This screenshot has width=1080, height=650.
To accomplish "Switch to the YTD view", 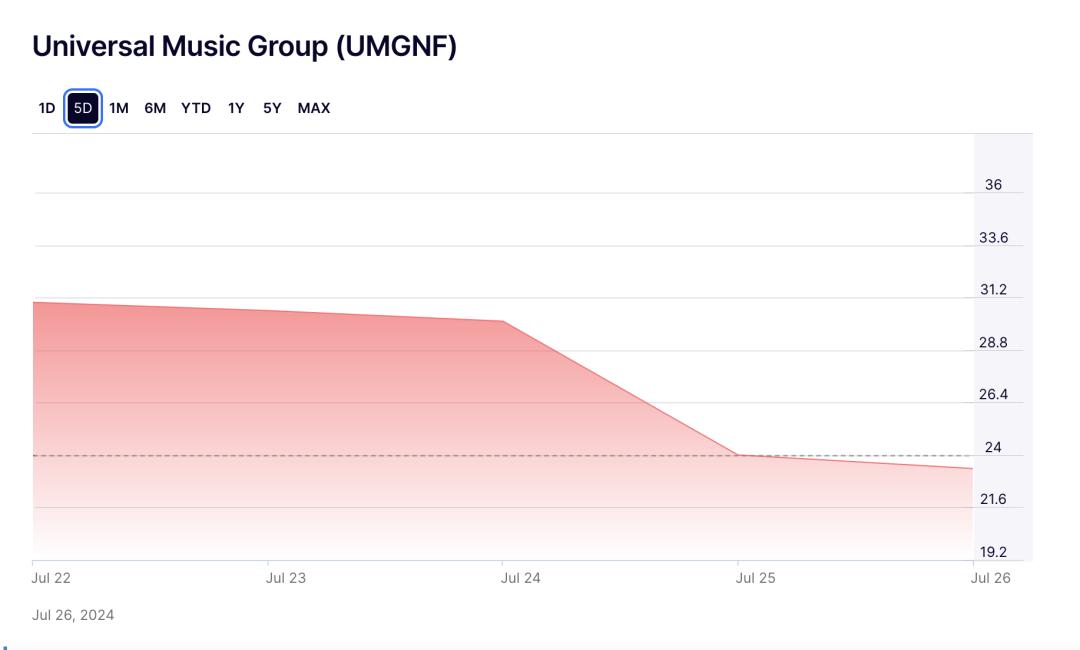I will click(x=196, y=108).
